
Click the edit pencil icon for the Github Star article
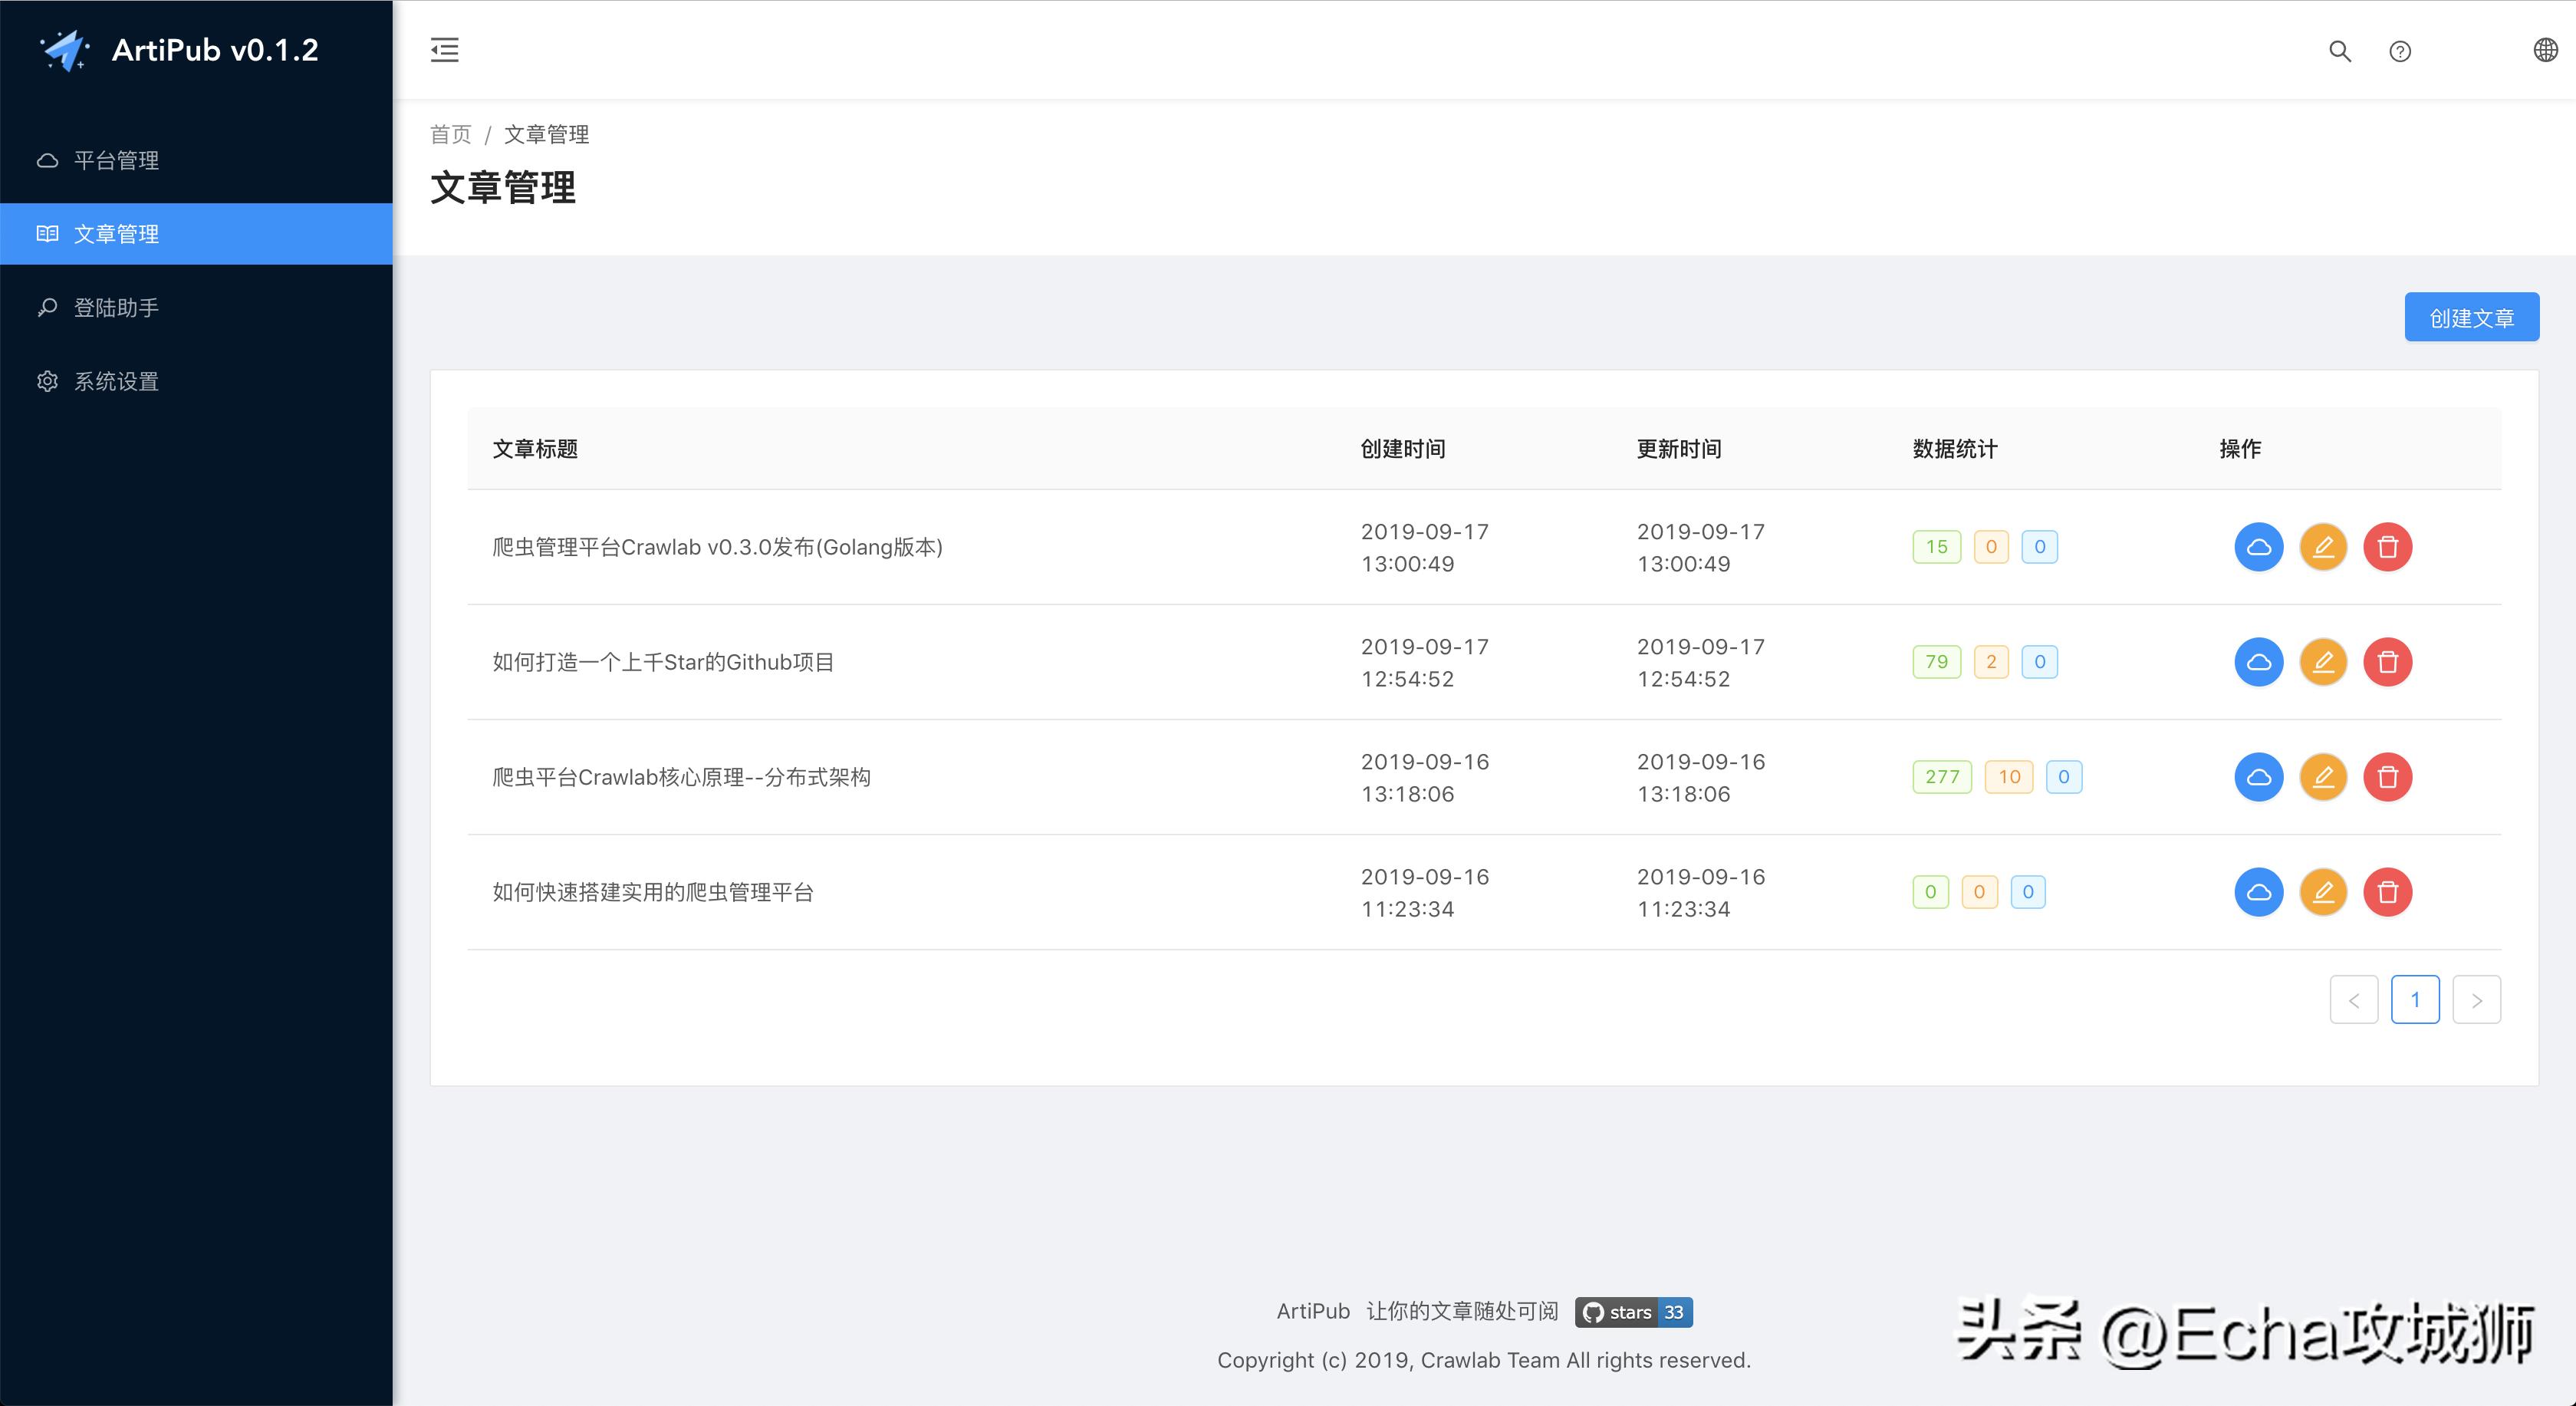pyautogui.click(x=2323, y=662)
